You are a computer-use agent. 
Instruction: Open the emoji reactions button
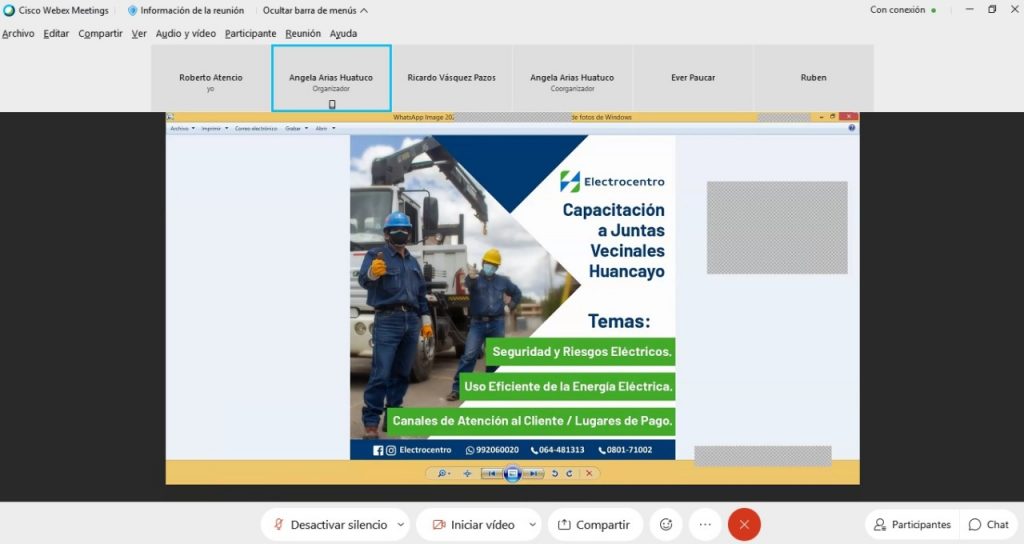pyautogui.click(x=666, y=524)
